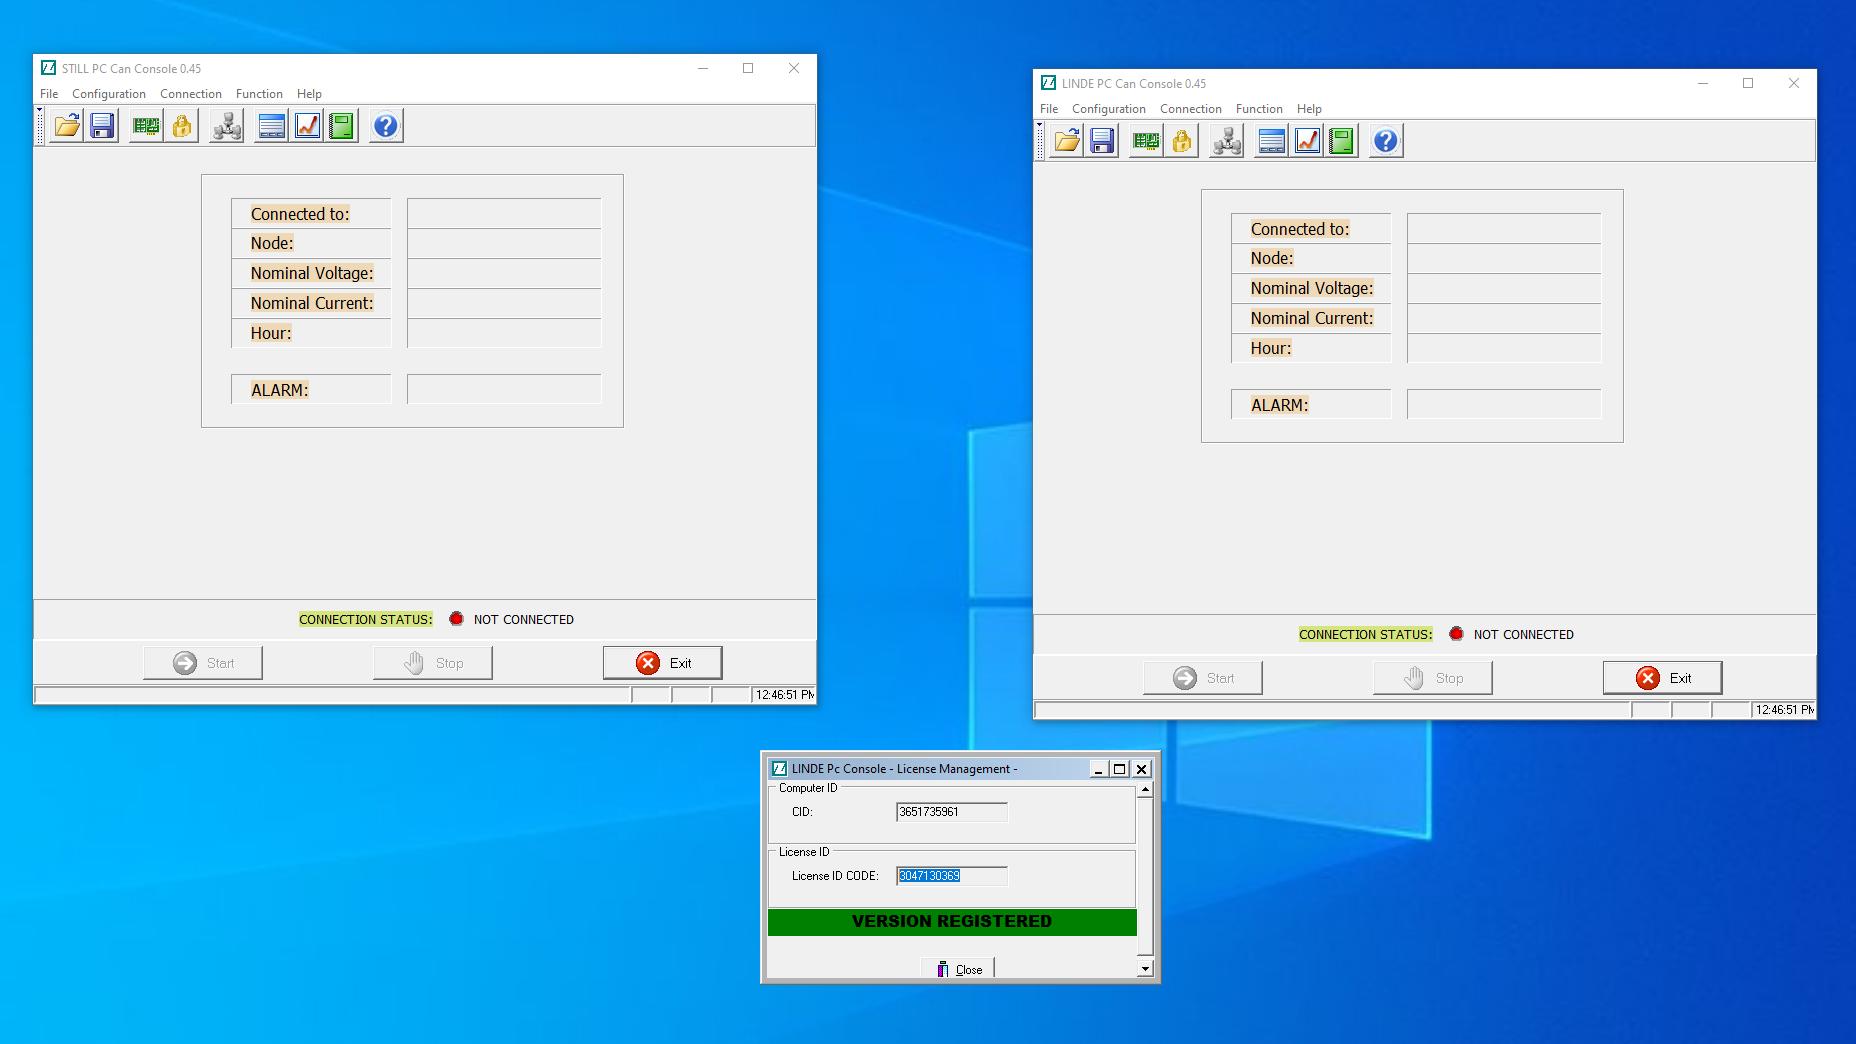The width and height of the screenshot is (1856, 1044).
Task: Click blue window panel icon in LINDE console
Action: tap(1271, 141)
